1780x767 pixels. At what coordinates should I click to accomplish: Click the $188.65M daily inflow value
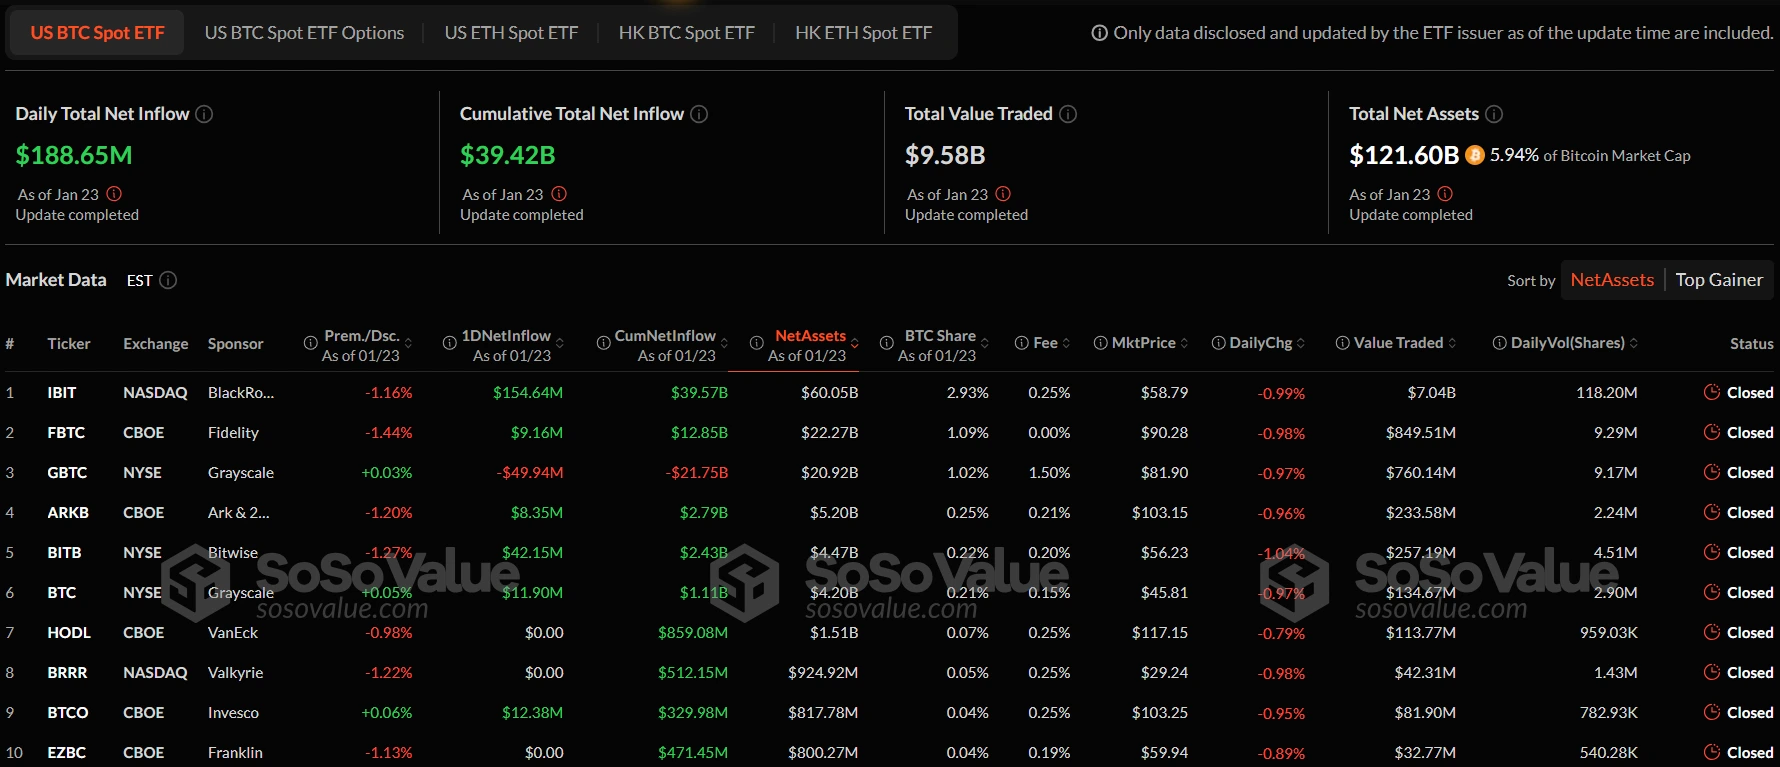(x=74, y=155)
